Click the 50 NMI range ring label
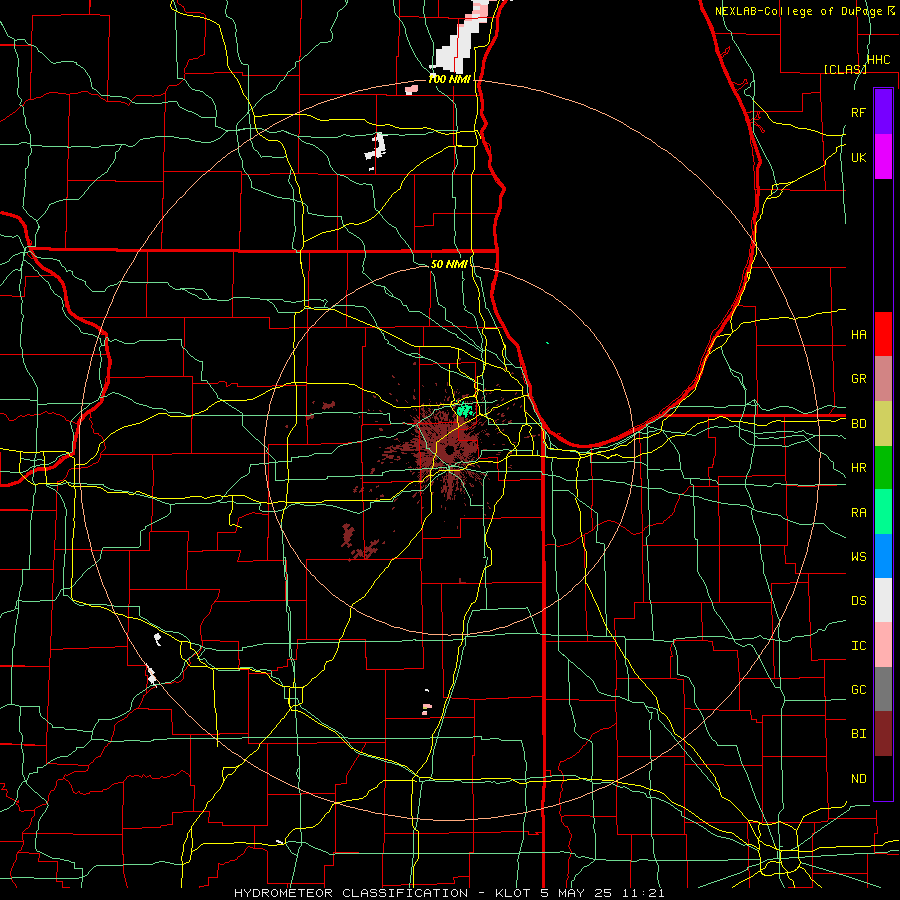 pos(449,264)
